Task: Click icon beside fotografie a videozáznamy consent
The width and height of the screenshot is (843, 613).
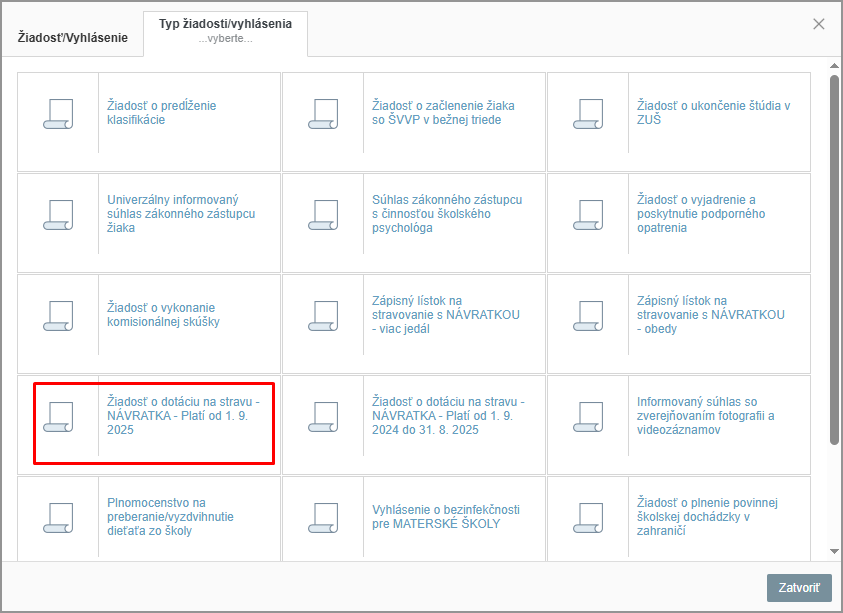Action: 588,416
